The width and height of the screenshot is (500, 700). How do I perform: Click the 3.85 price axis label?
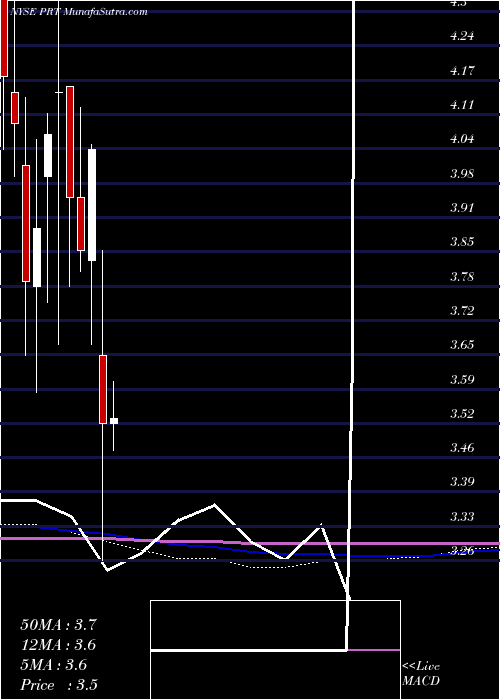462,242
